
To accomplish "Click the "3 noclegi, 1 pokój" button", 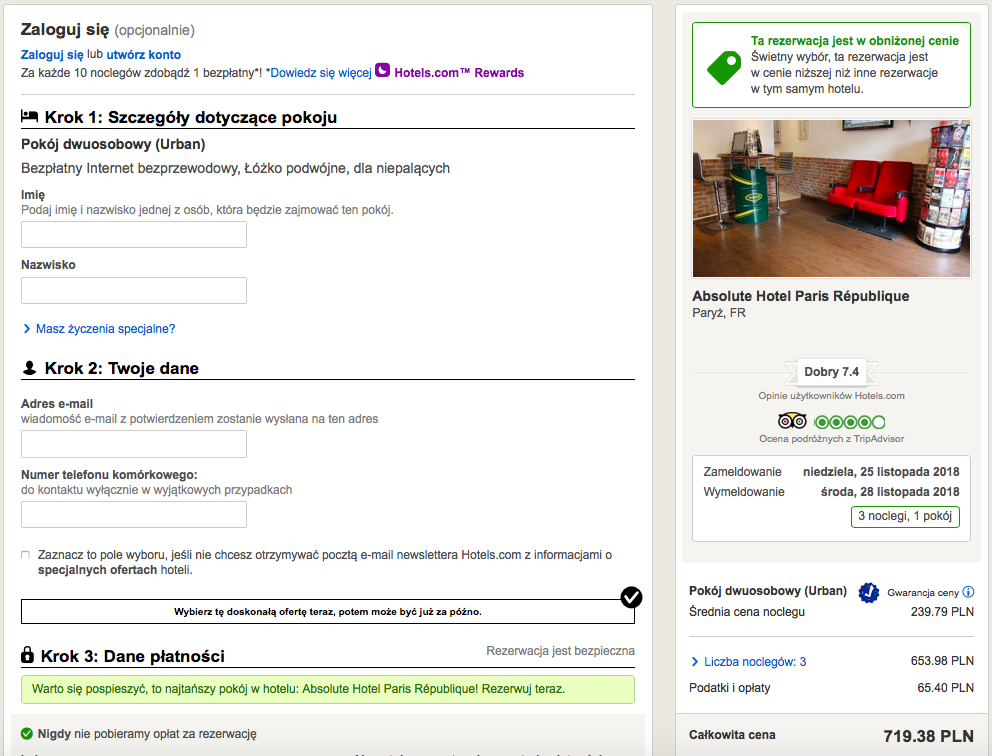I will coord(905,517).
